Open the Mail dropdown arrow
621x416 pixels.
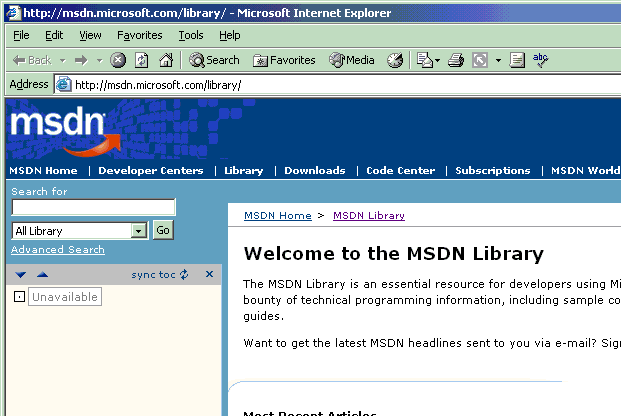tap(438, 61)
